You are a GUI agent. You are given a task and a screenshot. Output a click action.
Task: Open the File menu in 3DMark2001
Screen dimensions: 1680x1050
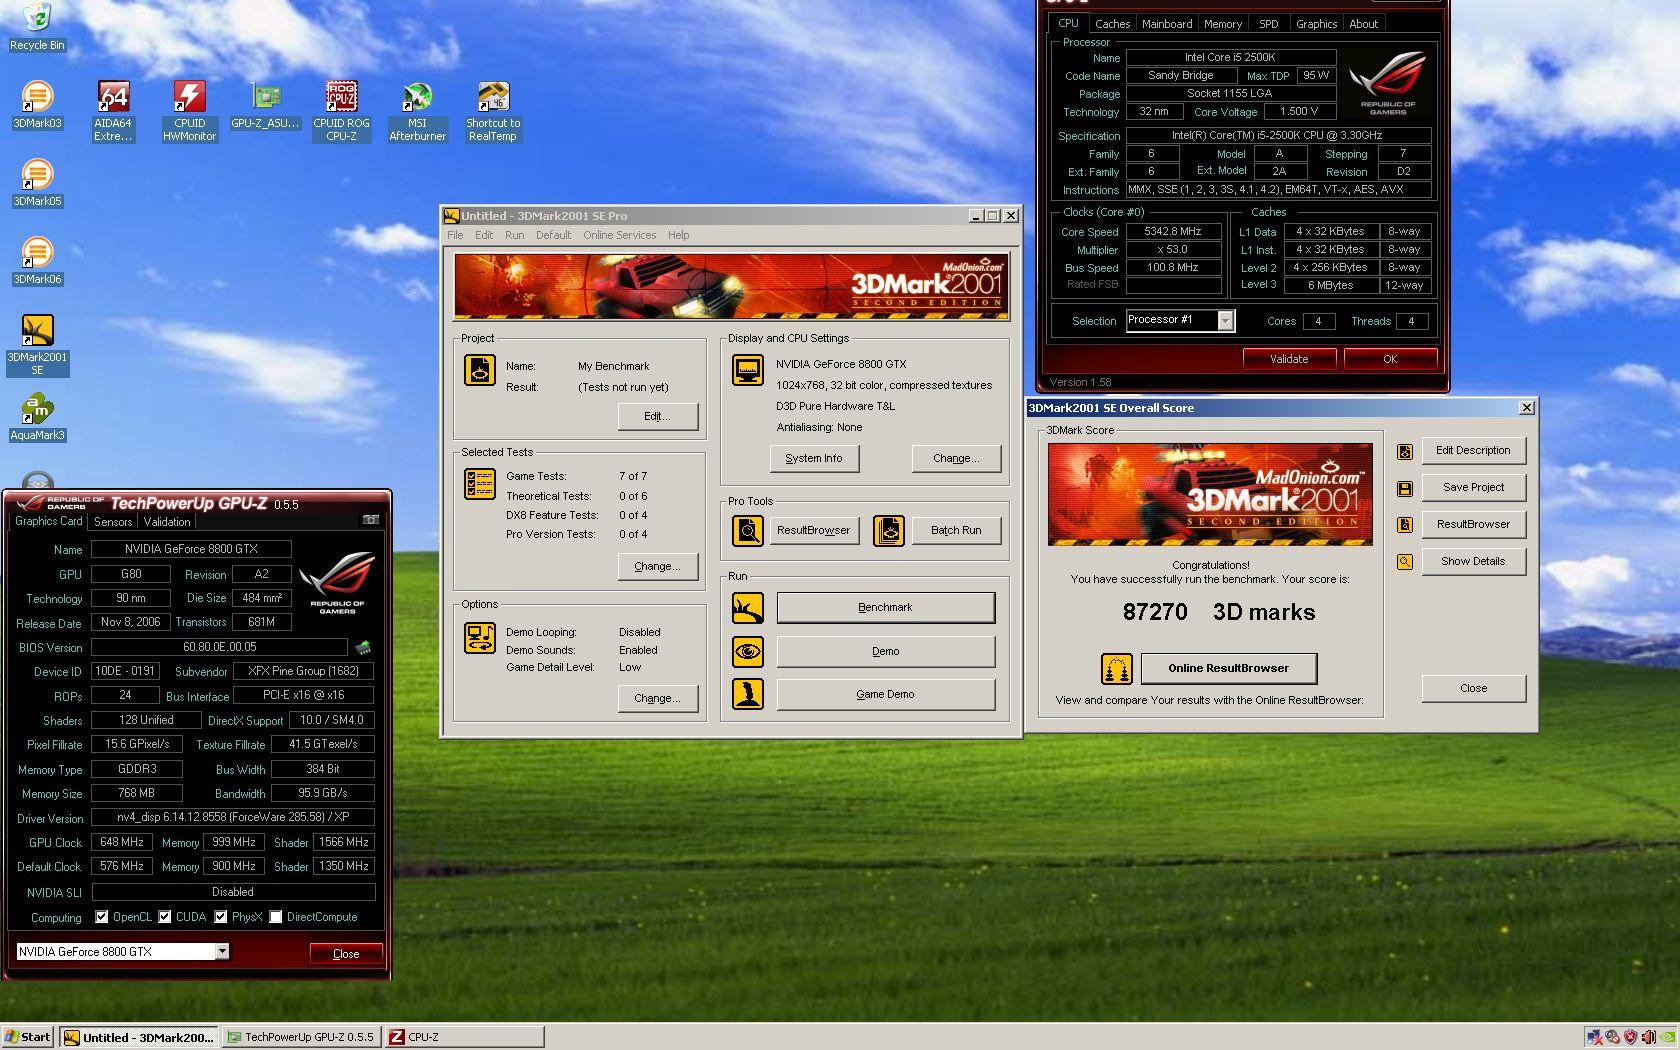[x=455, y=235]
